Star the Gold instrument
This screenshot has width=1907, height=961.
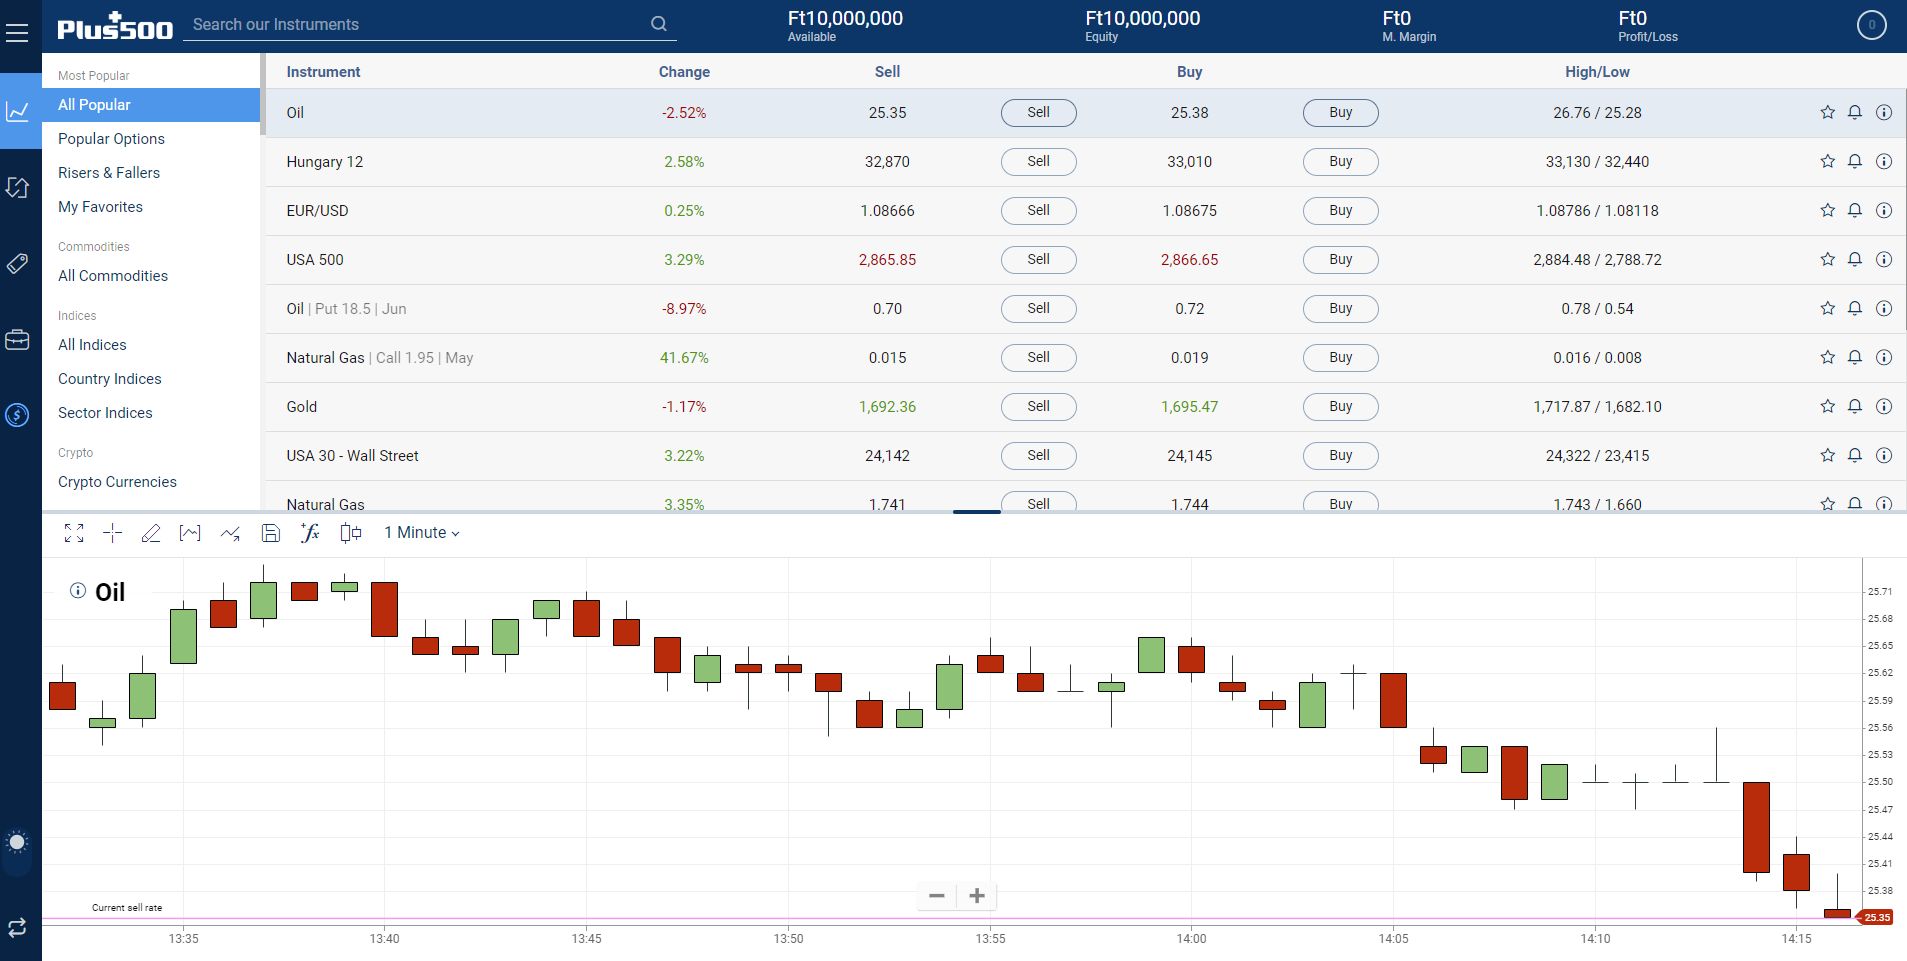click(x=1827, y=407)
